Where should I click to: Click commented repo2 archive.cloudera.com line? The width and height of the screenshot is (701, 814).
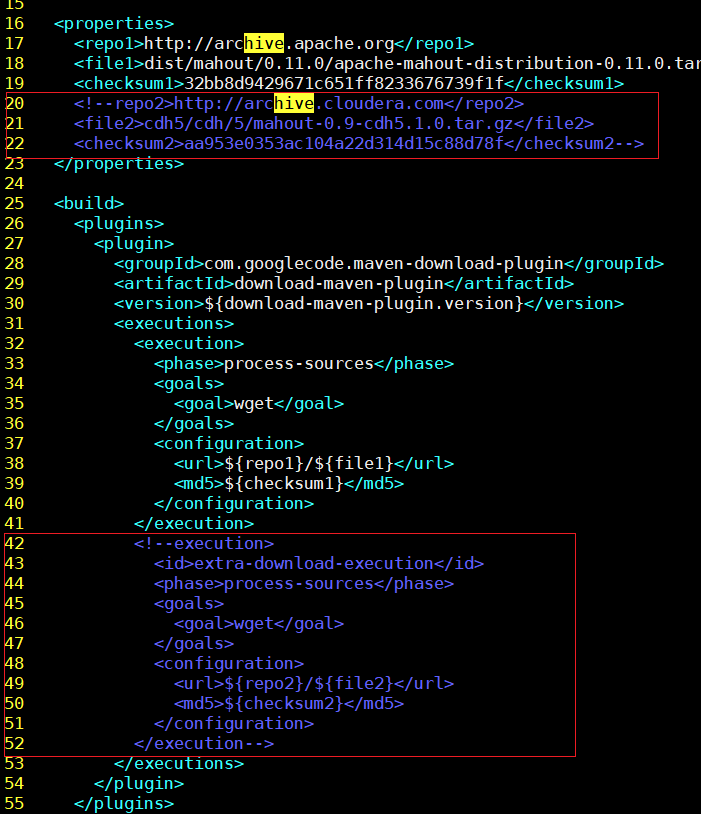click(x=299, y=104)
